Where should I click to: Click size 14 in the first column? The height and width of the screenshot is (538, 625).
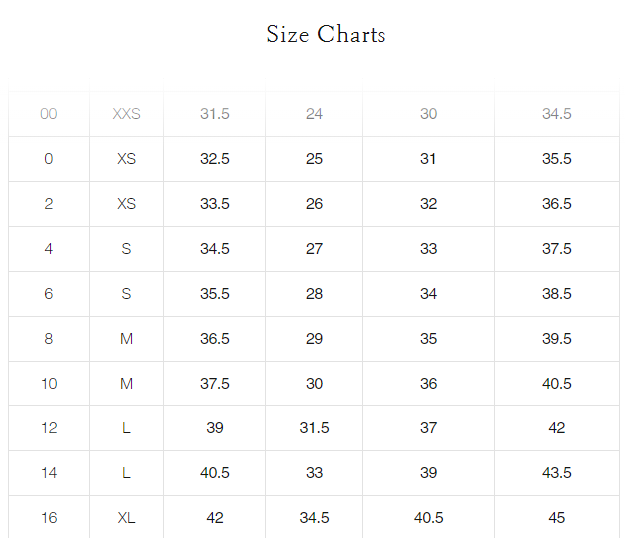tap(49, 473)
